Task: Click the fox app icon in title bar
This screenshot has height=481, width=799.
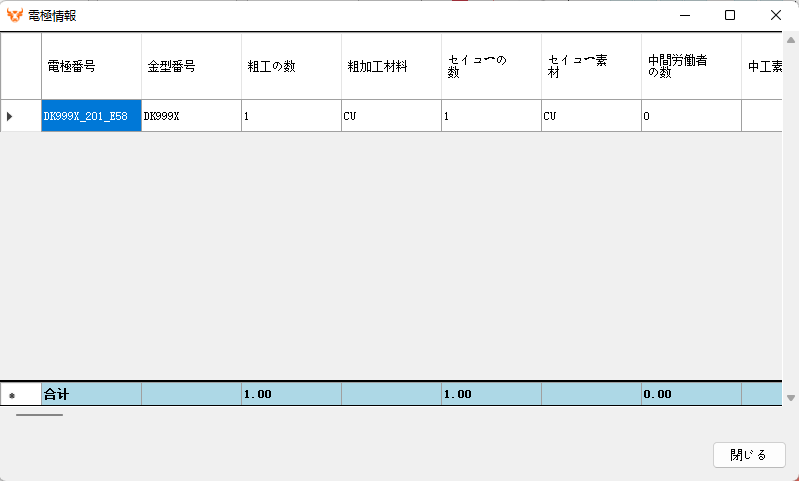Action: click(15, 16)
